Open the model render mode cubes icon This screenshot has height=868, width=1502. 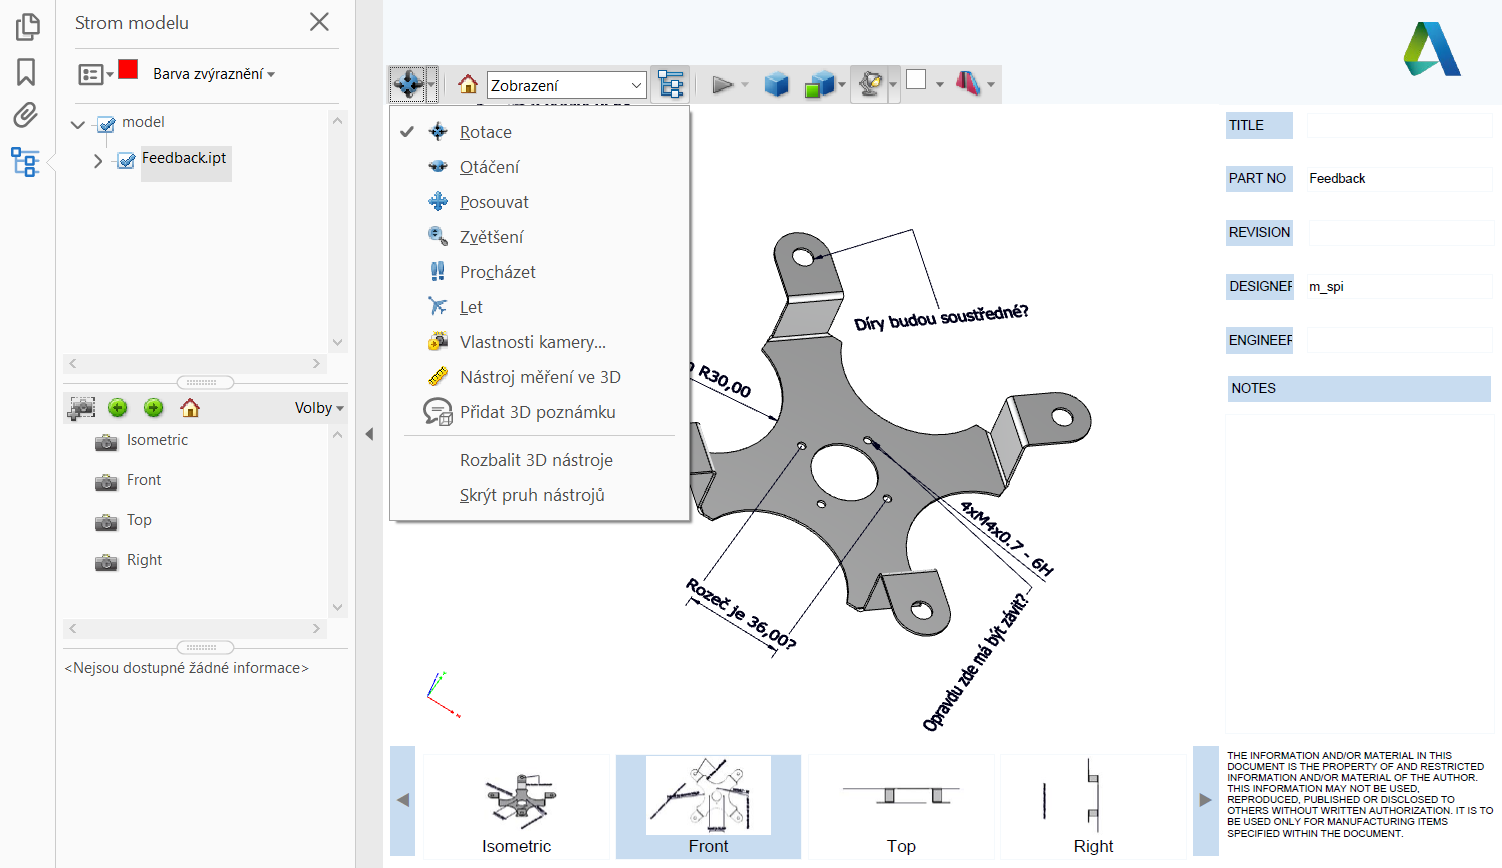click(819, 84)
